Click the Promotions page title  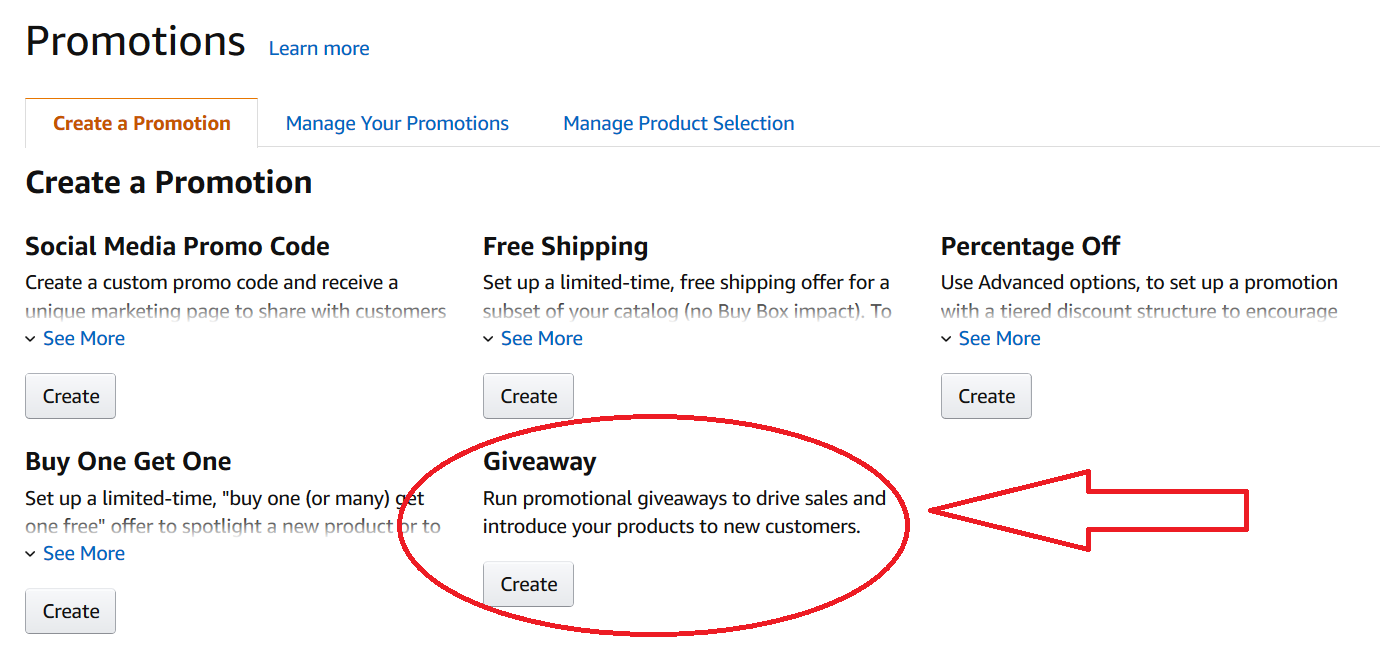click(x=135, y=42)
